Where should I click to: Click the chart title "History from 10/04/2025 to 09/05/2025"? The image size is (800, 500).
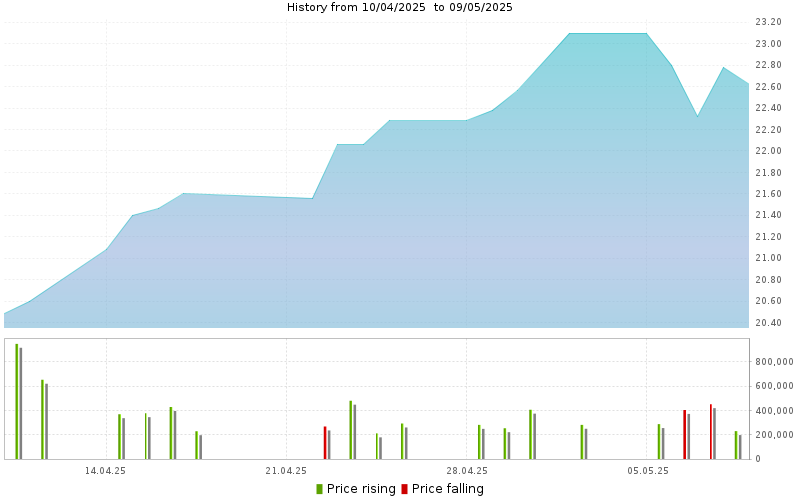point(399,7)
